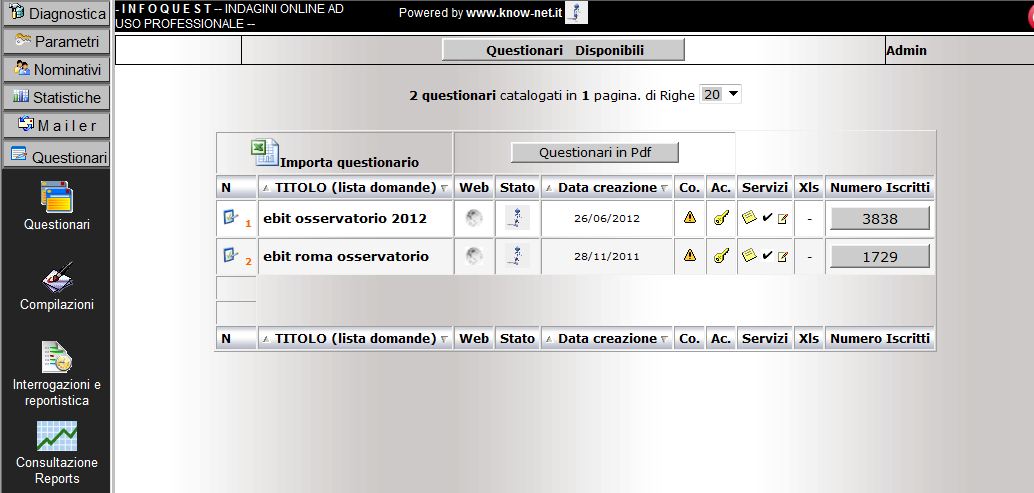Click pencil-note service icon for ebit osservatorio 2012
The height and width of the screenshot is (493, 1034).
click(783, 219)
